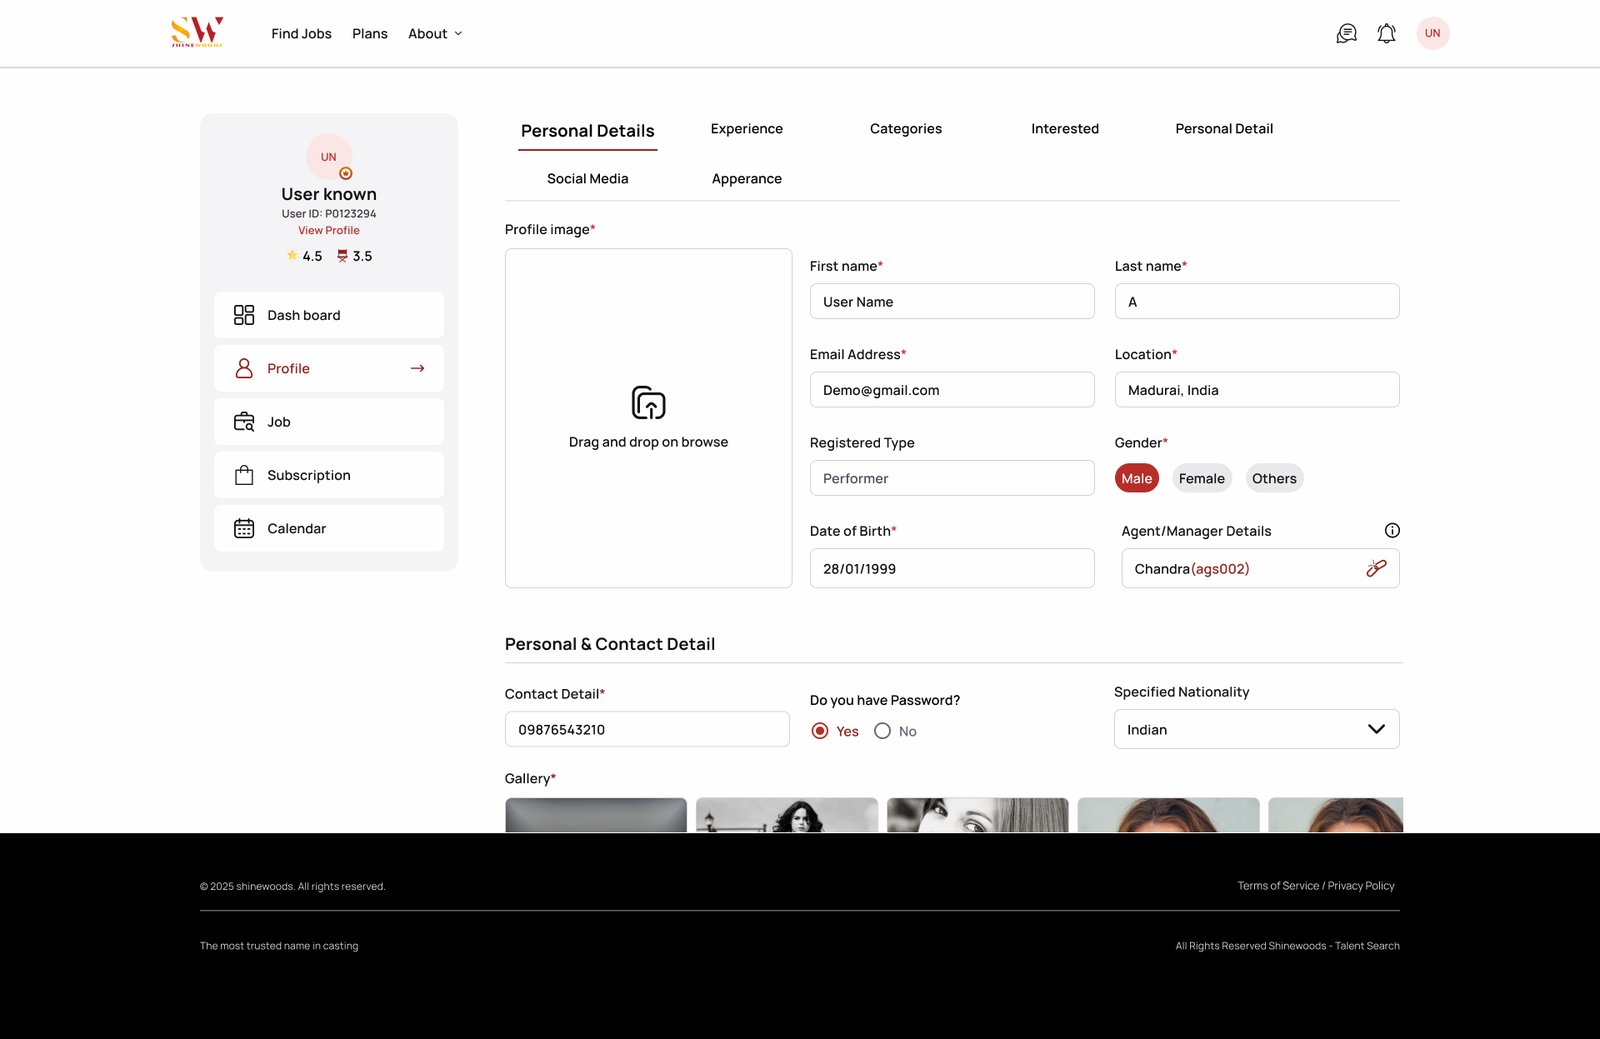The height and width of the screenshot is (1039, 1600).
Task: Click the Date of Birth field
Action: 951,568
